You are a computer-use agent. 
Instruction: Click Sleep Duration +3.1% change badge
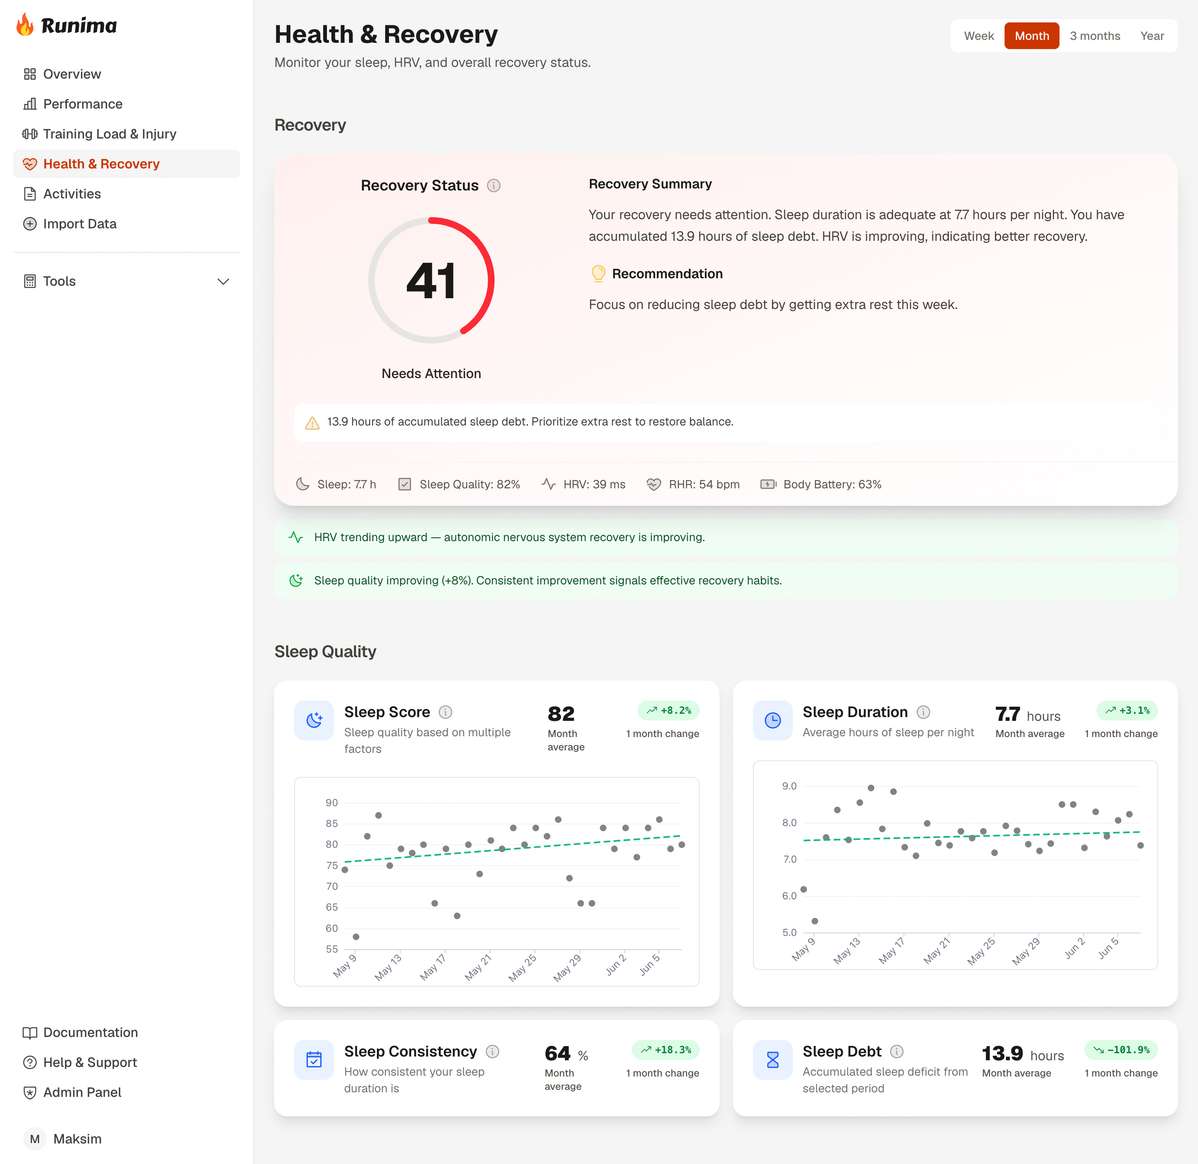[1127, 711]
